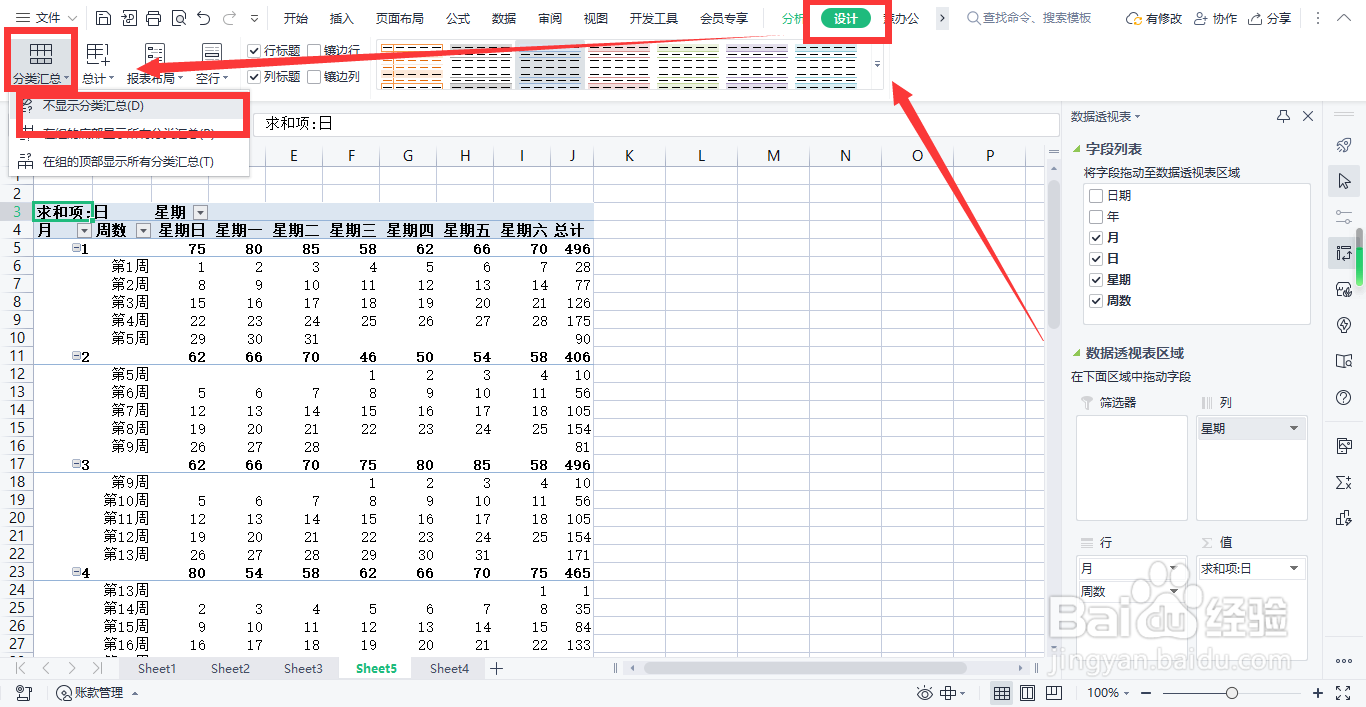Click the Redo arrow icon
Screen dimensions: 1366x707
[230, 18]
